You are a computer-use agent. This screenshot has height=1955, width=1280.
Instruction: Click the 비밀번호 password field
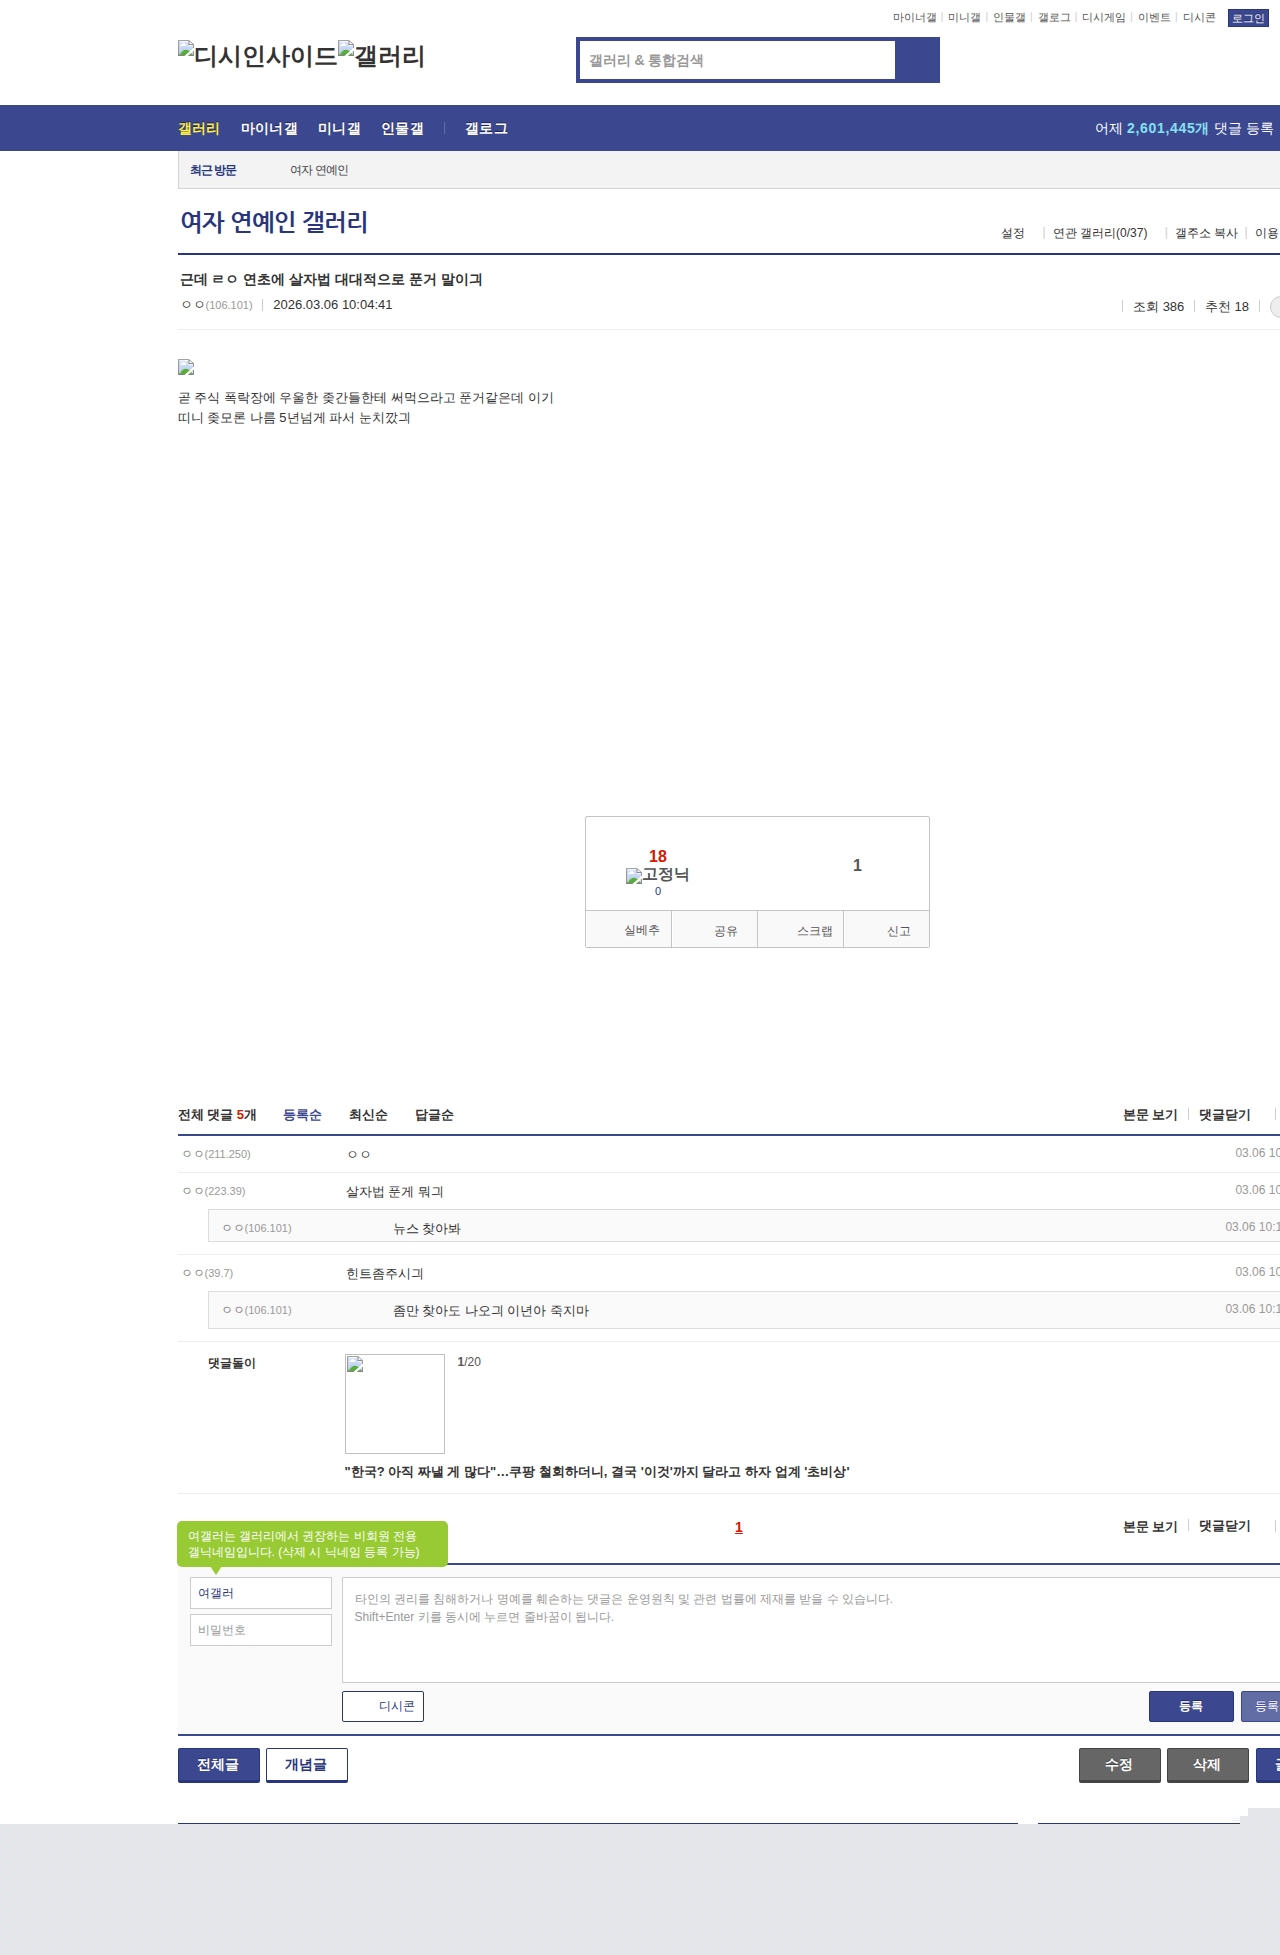(x=261, y=1630)
